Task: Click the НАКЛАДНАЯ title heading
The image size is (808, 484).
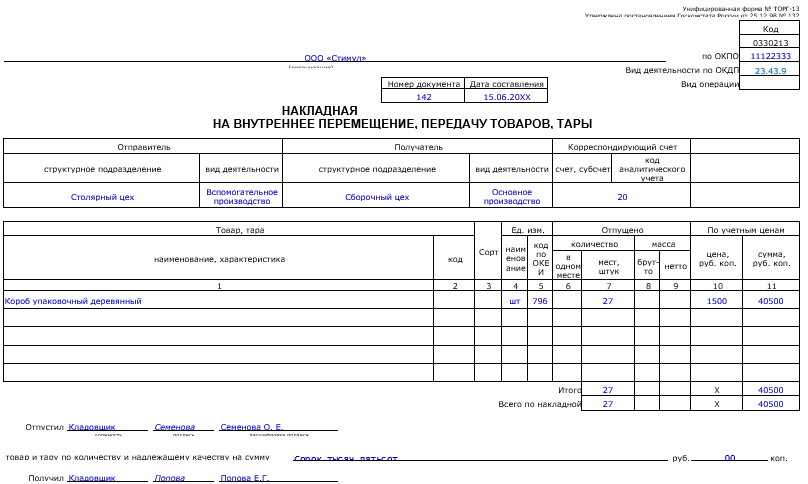Action: point(319,111)
